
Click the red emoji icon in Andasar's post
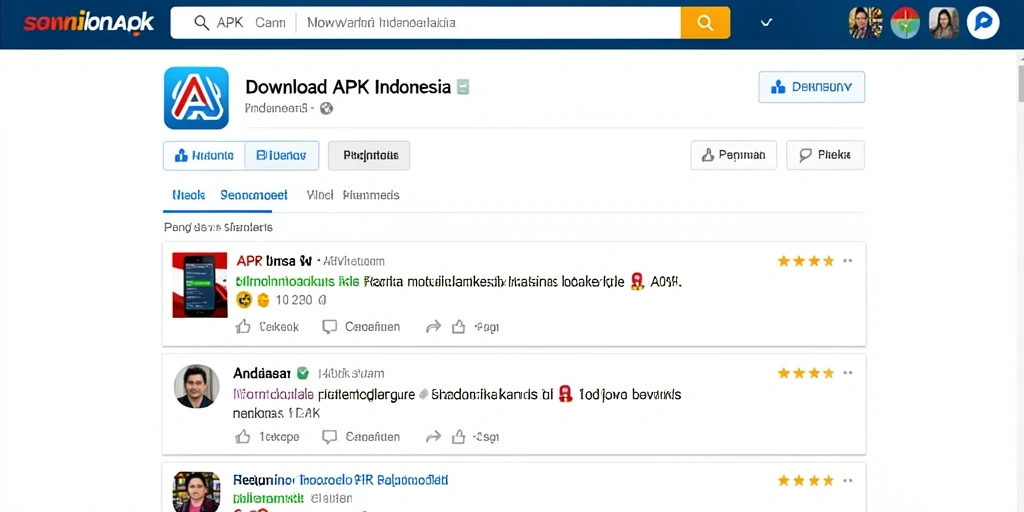(566, 394)
